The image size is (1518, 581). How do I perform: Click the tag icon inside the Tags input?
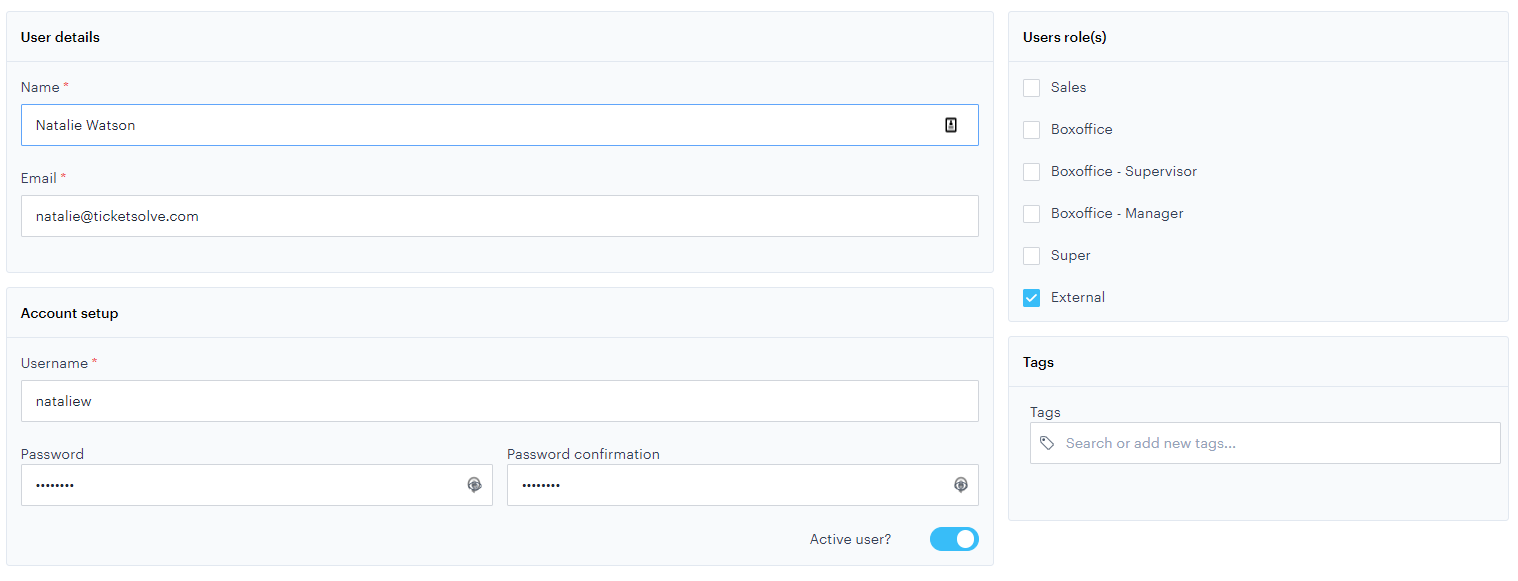1047,442
